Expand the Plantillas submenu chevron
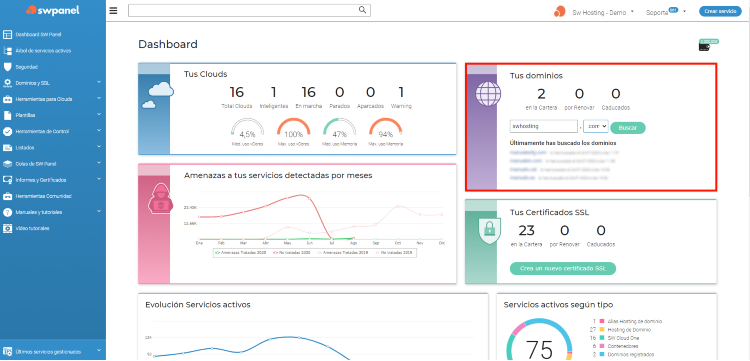750x361 pixels. (x=99, y=115)
